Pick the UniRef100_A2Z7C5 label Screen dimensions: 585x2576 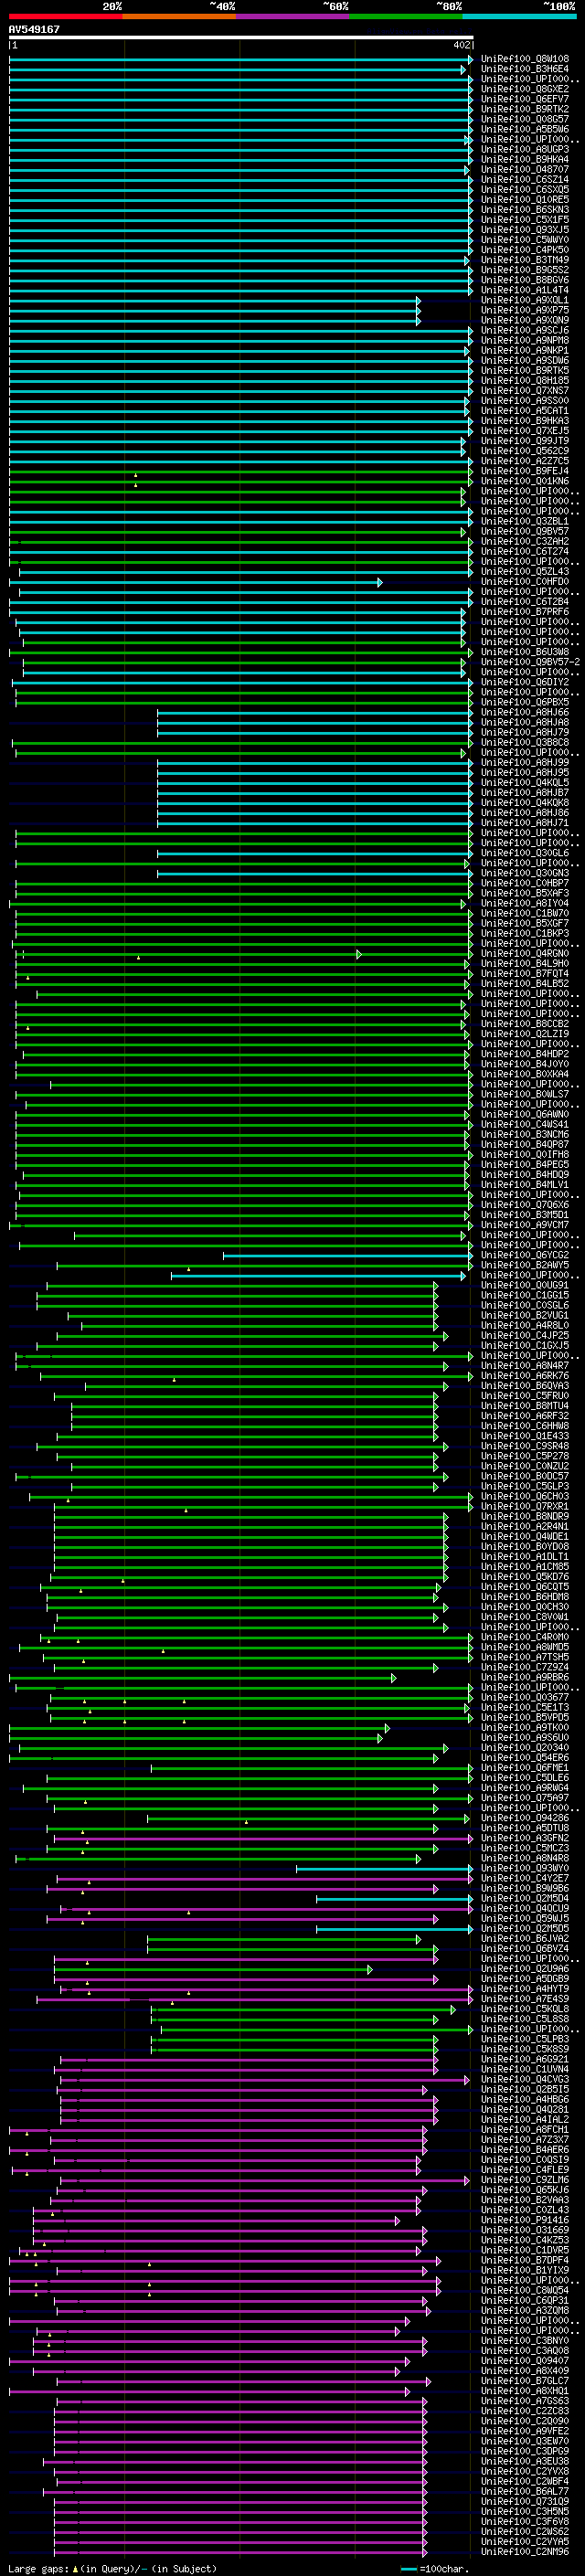524,460
